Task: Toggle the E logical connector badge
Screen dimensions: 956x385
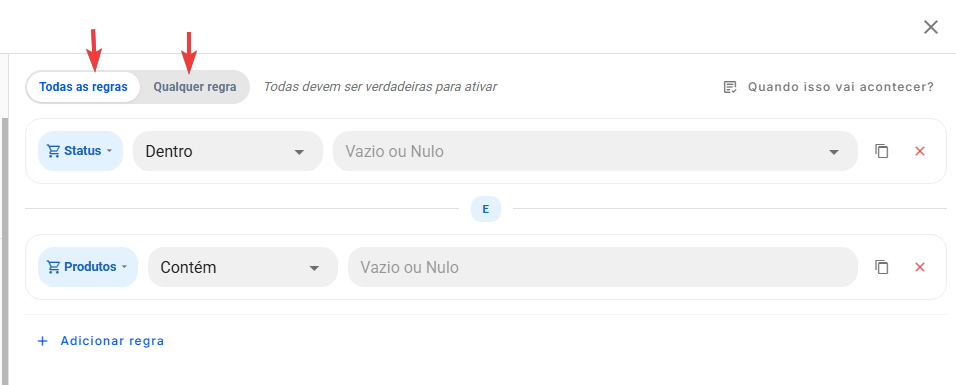Action: [486, 209]
